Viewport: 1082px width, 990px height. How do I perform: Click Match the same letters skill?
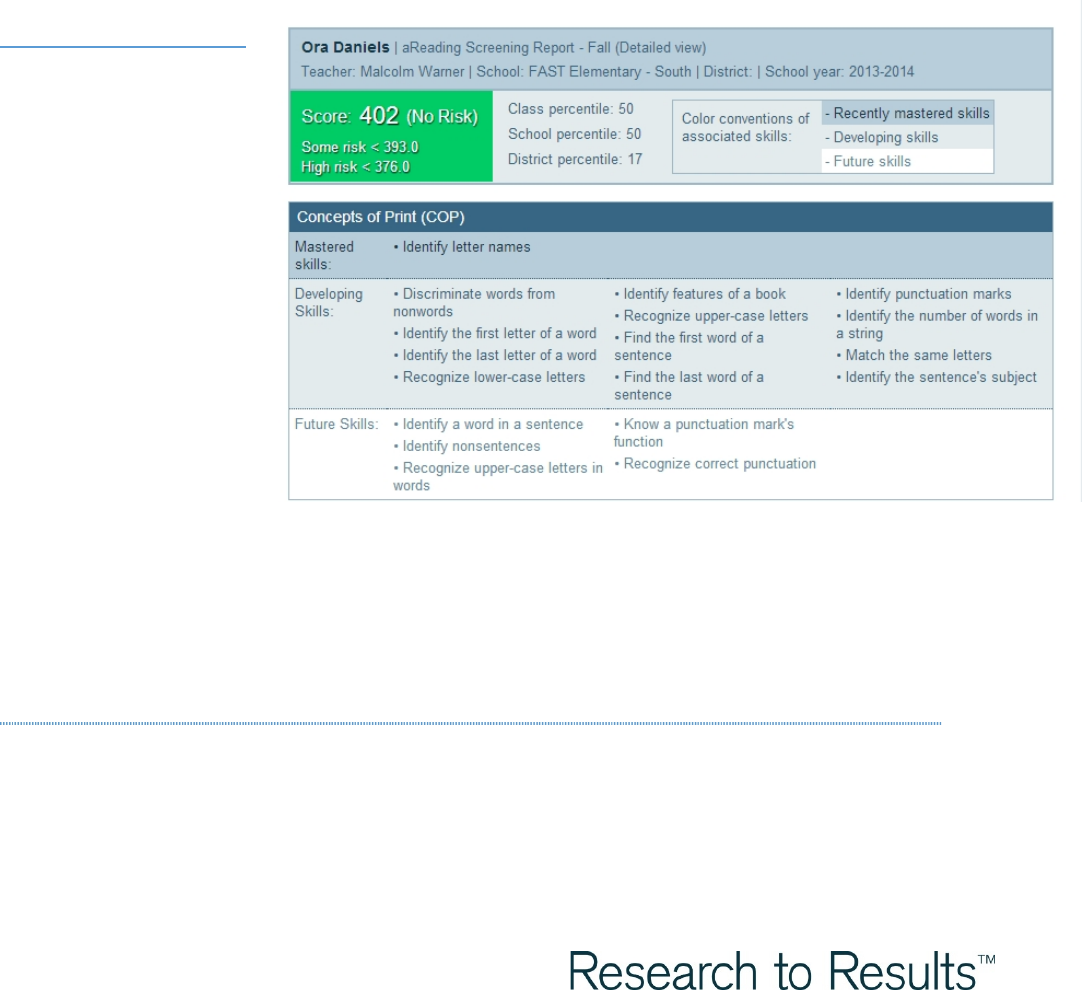914,355
